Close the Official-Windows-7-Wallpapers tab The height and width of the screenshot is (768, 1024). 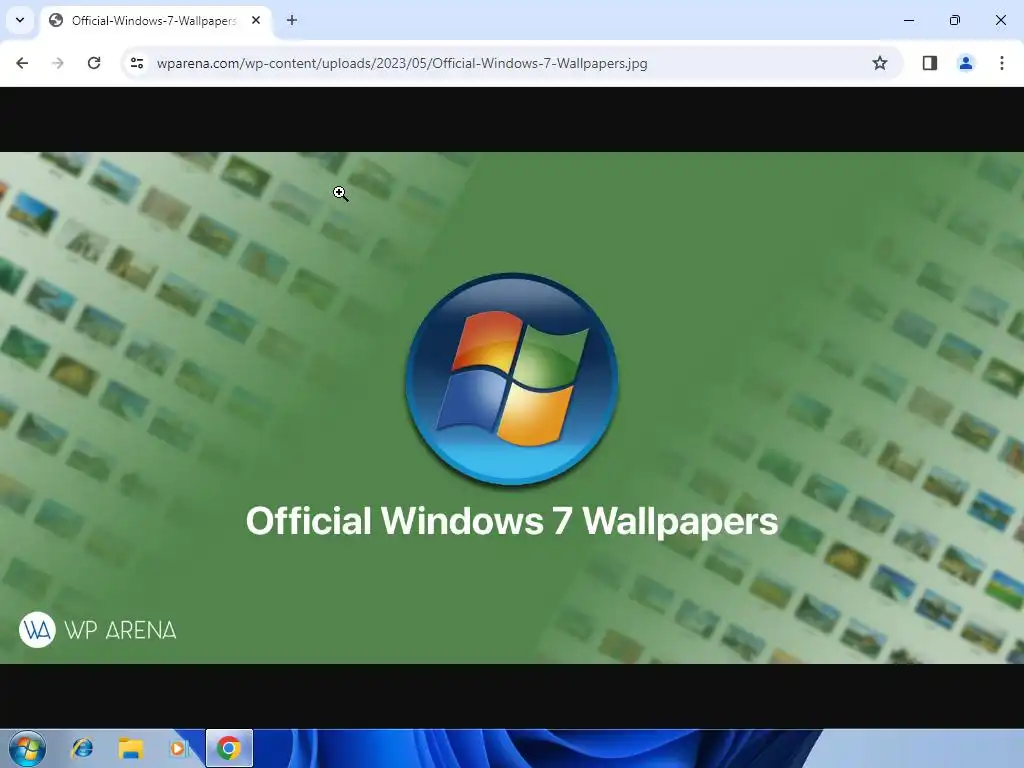(256, 20)
